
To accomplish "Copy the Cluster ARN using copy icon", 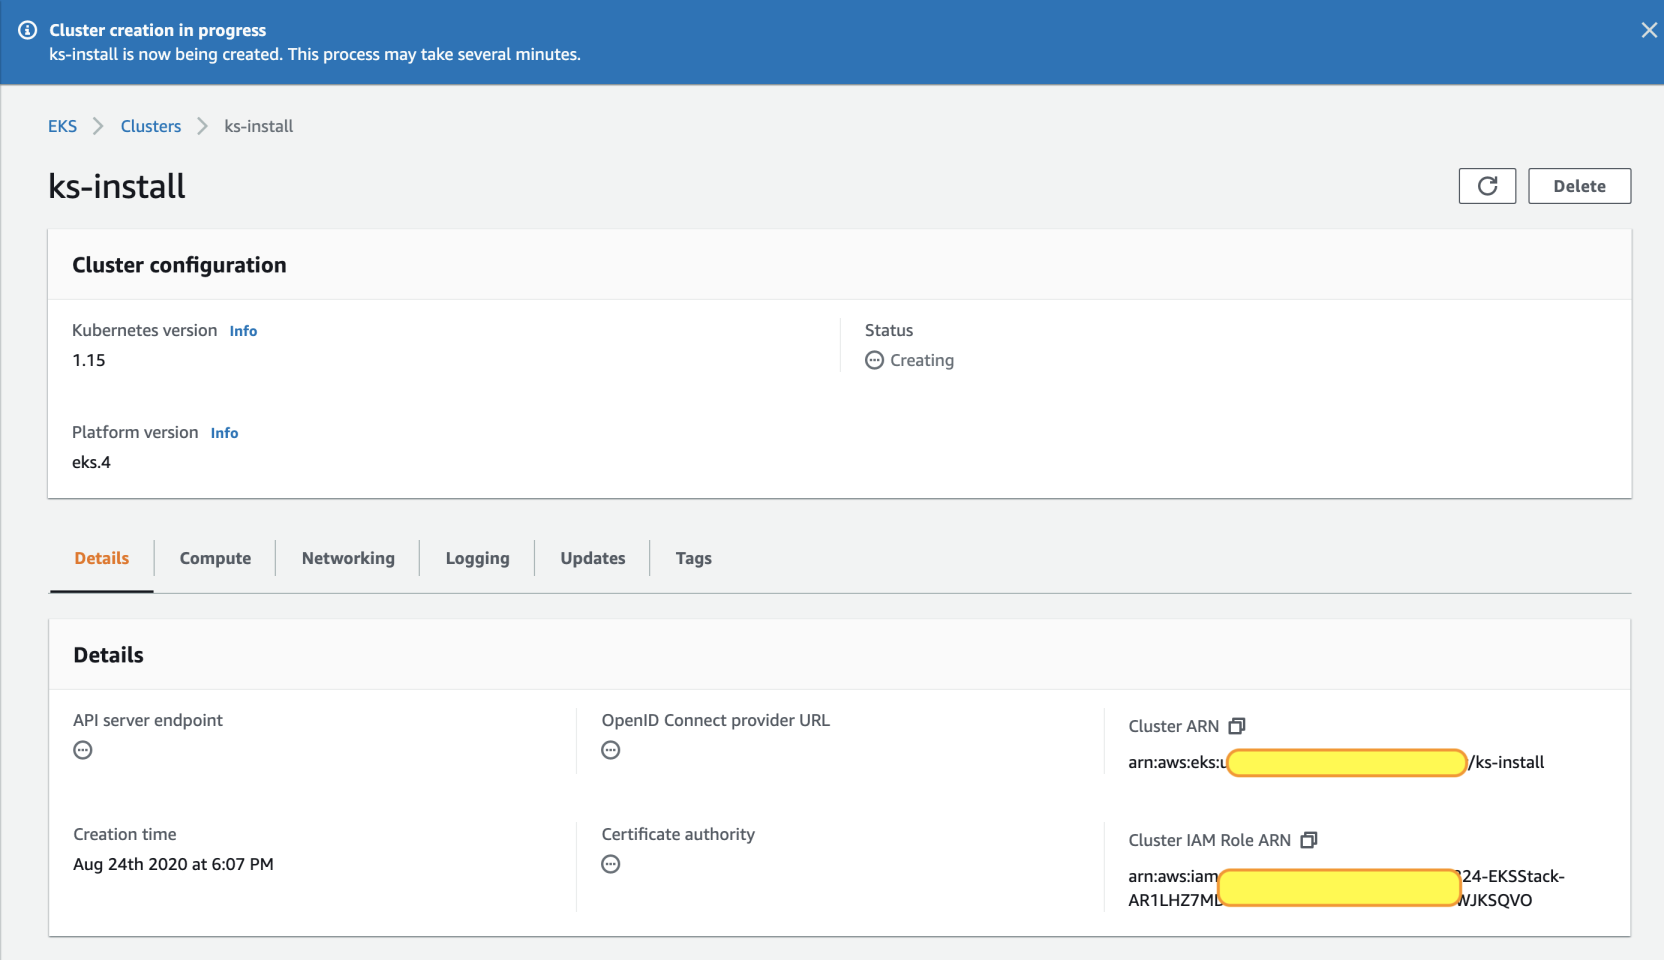I will [x=1237, y=726].
